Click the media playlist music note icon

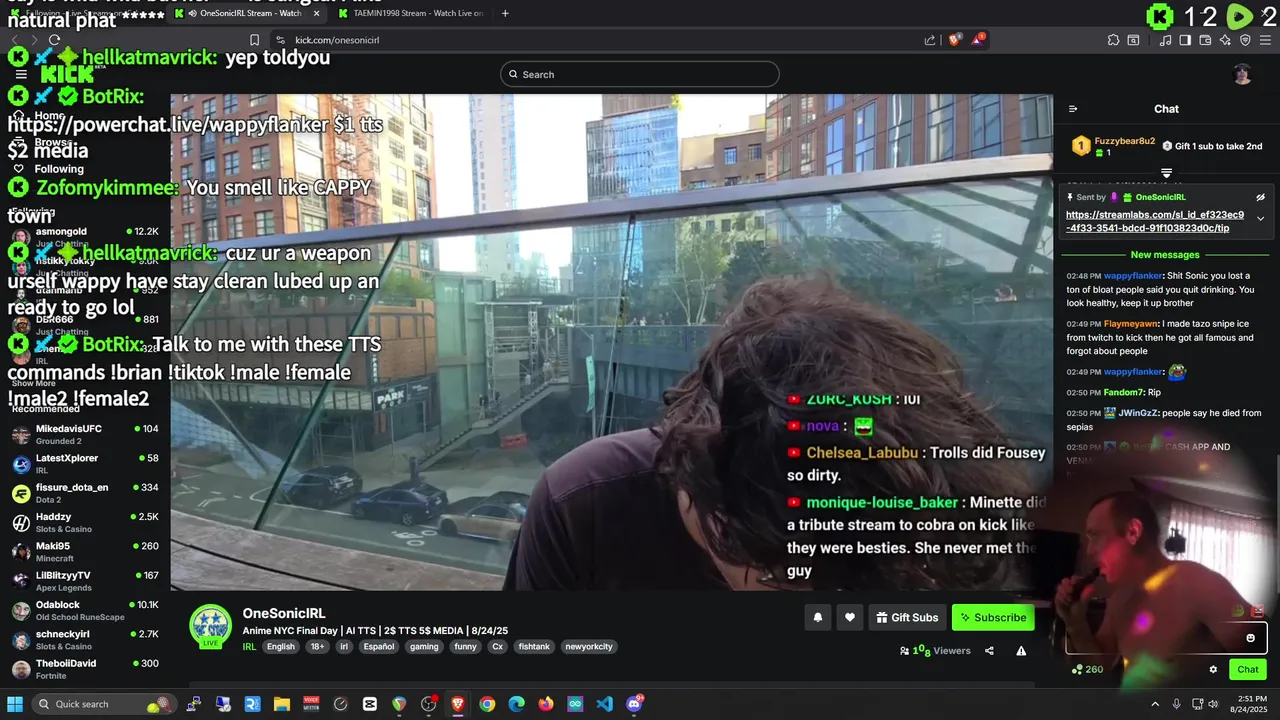click(x=1166, y=40)
